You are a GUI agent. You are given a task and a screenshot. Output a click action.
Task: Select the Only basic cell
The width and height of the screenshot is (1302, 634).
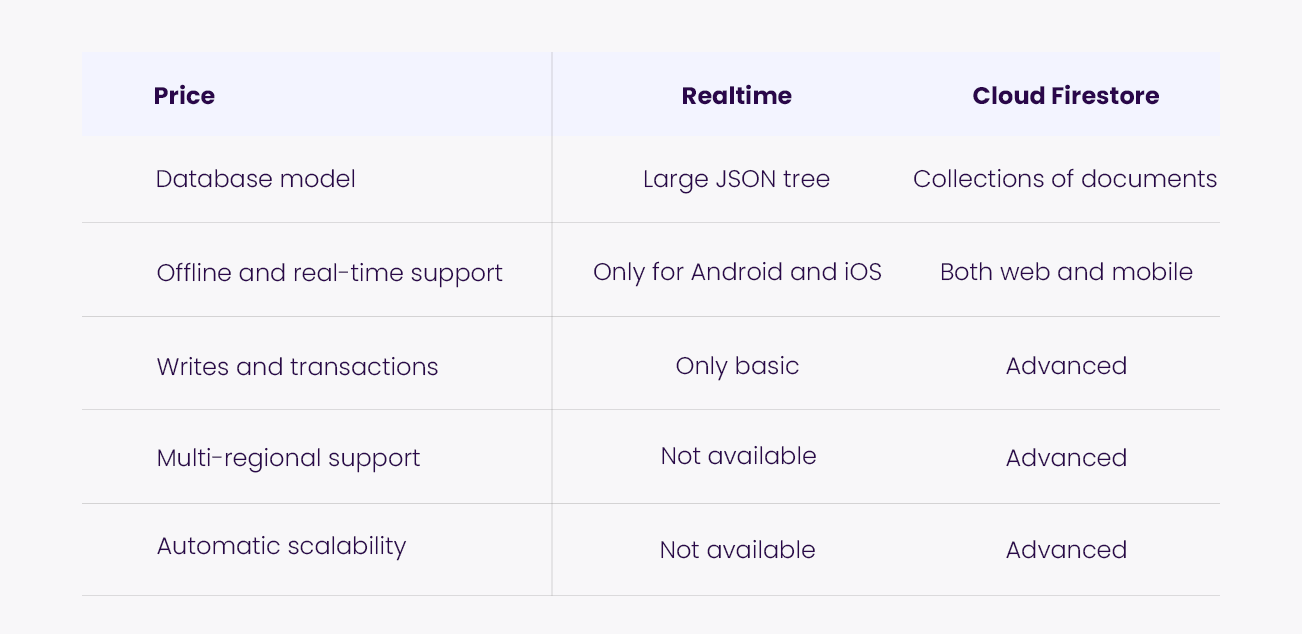[738, 366]
